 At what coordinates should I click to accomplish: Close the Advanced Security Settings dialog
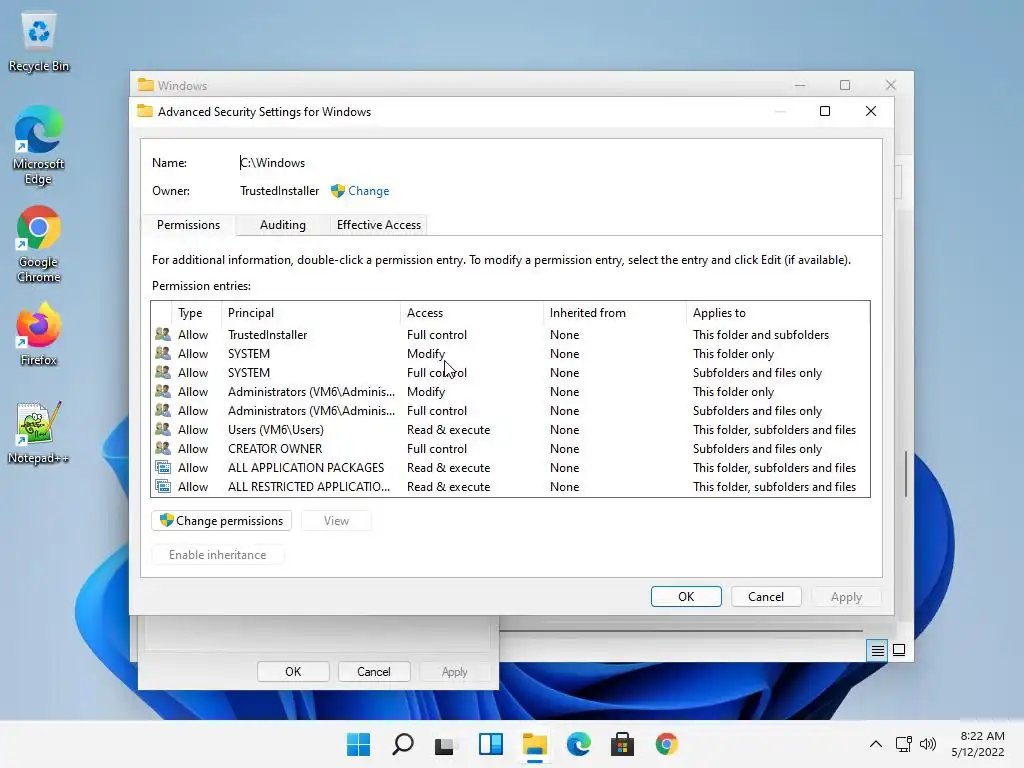point(871,111)
